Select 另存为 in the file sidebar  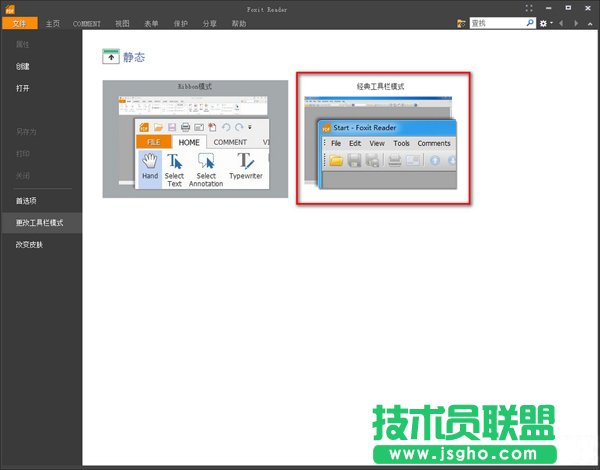[x=26, y=132]
